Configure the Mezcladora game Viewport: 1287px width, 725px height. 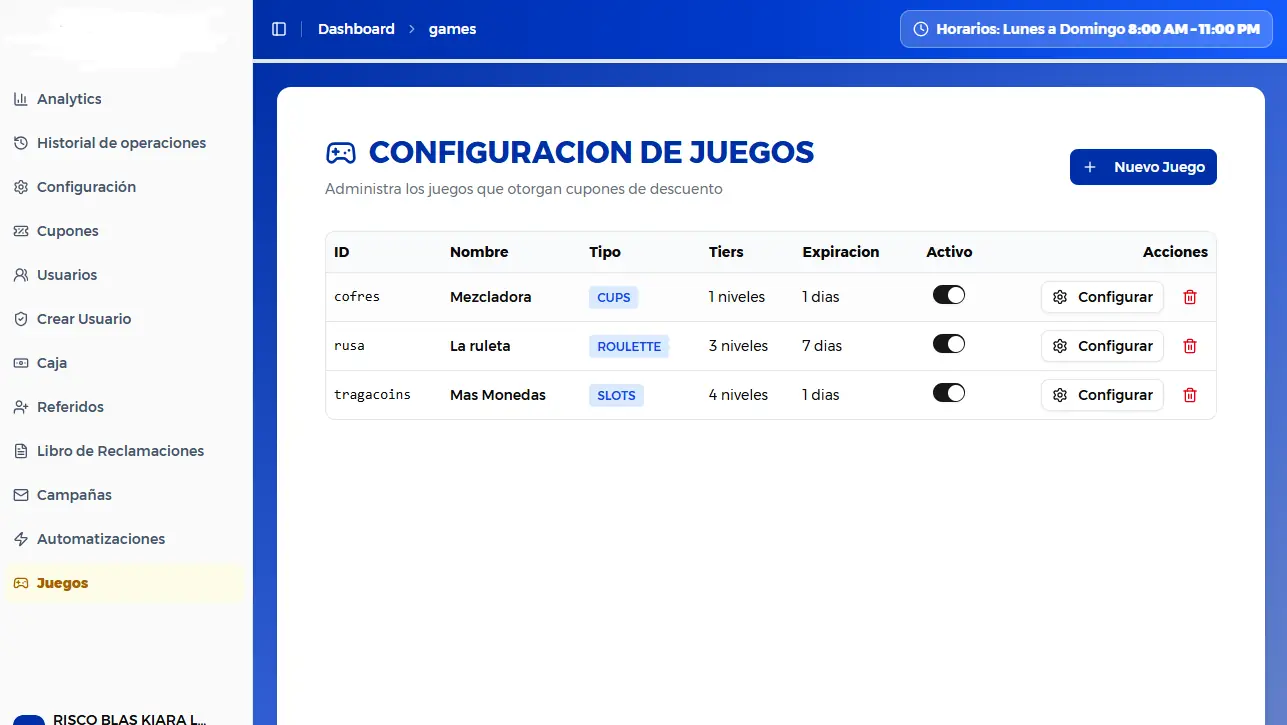click(1102, 297)
